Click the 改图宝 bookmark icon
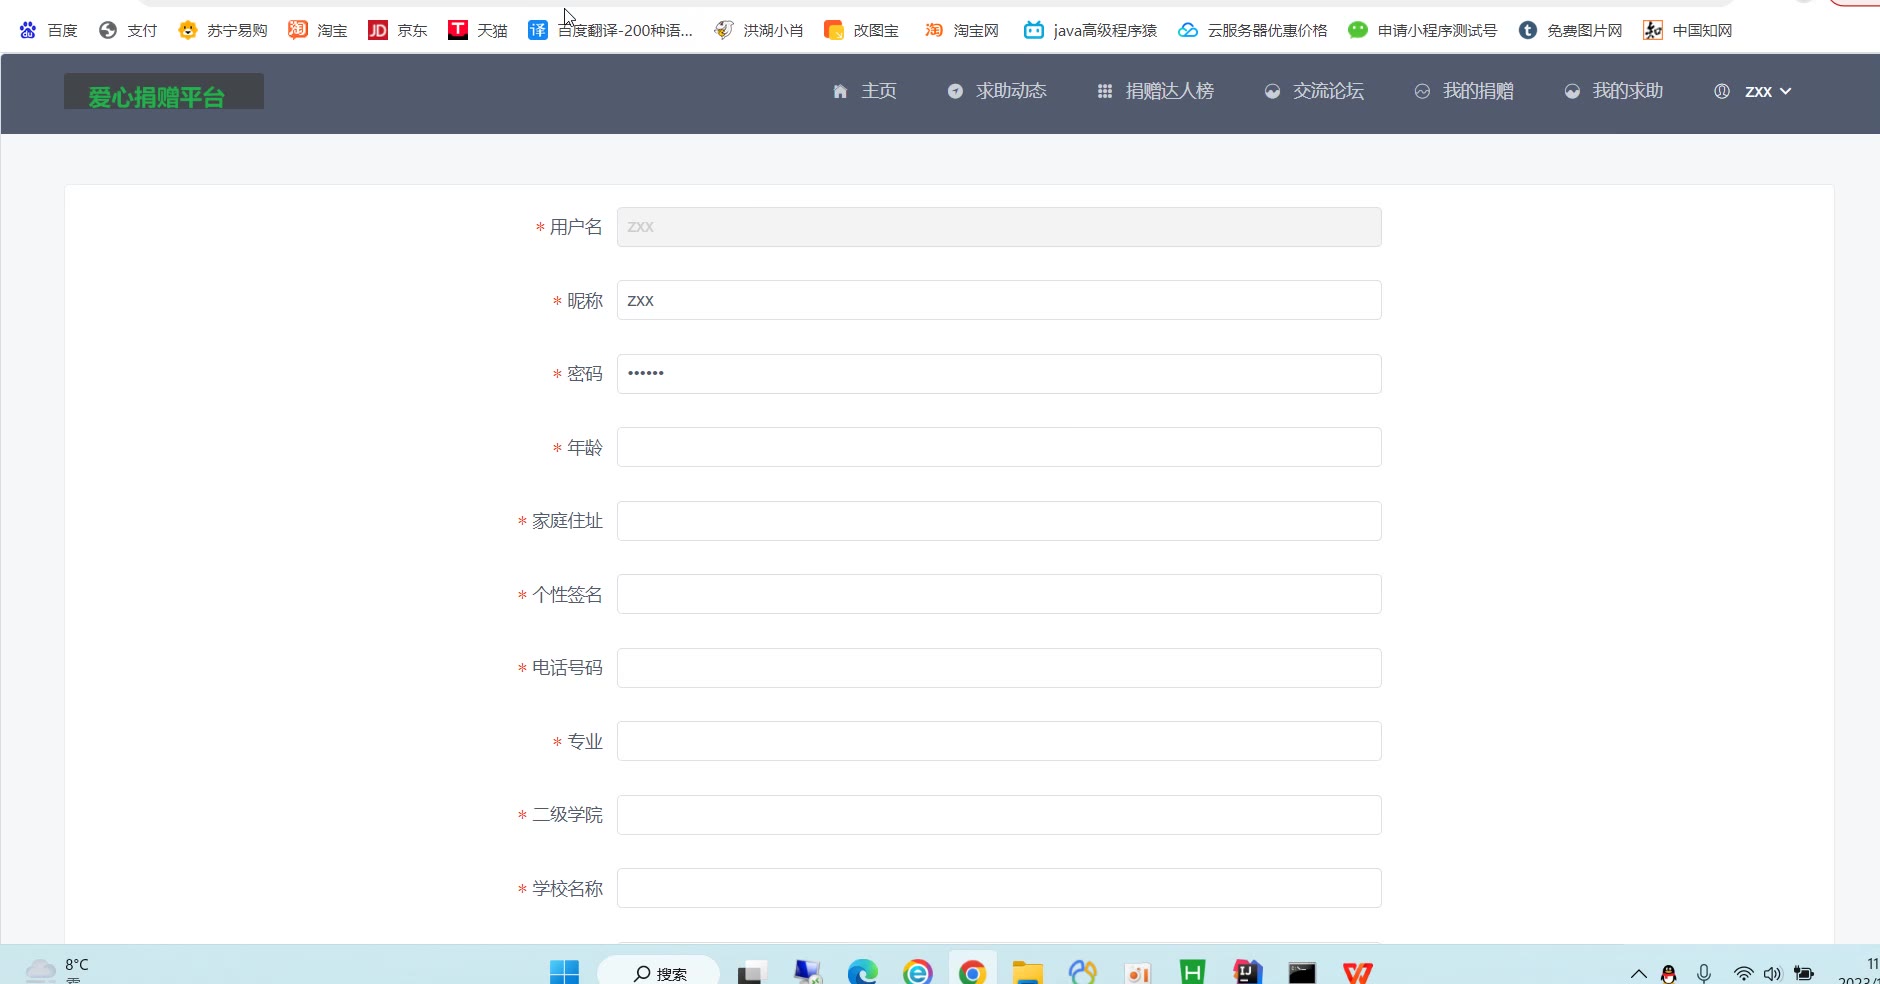Image resolution: width=1880 pixels, height=984 pixels. pyautogui.click(x=834, y=30)
